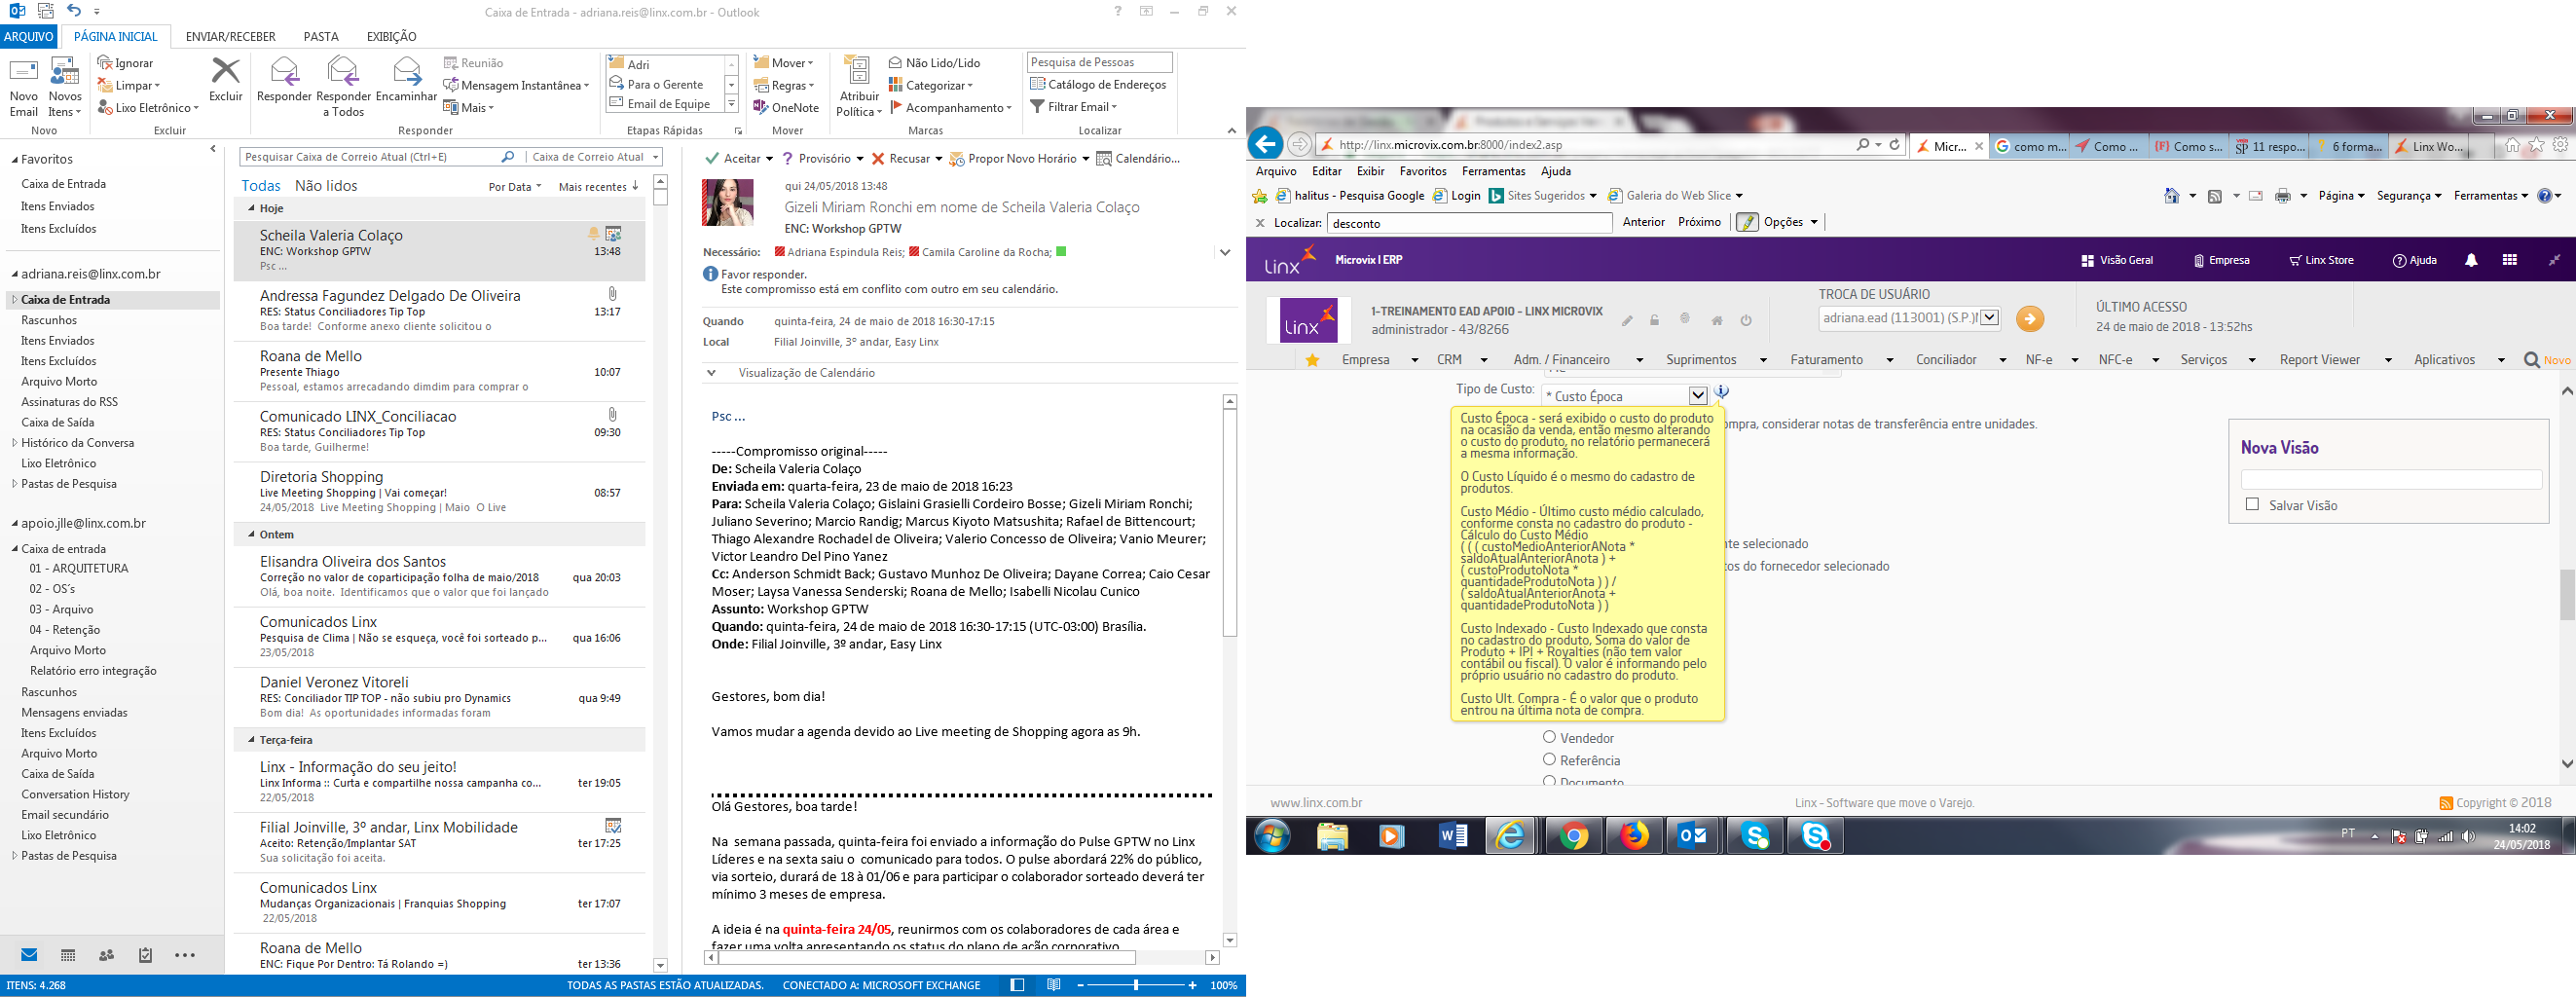
Task: Click the Linx home icon near company name
Action: [1716, 321]
